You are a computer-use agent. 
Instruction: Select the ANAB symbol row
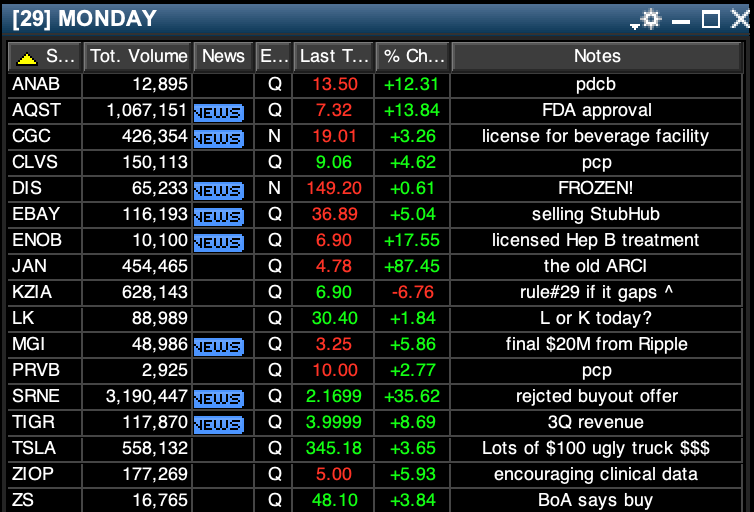[375, 85]
